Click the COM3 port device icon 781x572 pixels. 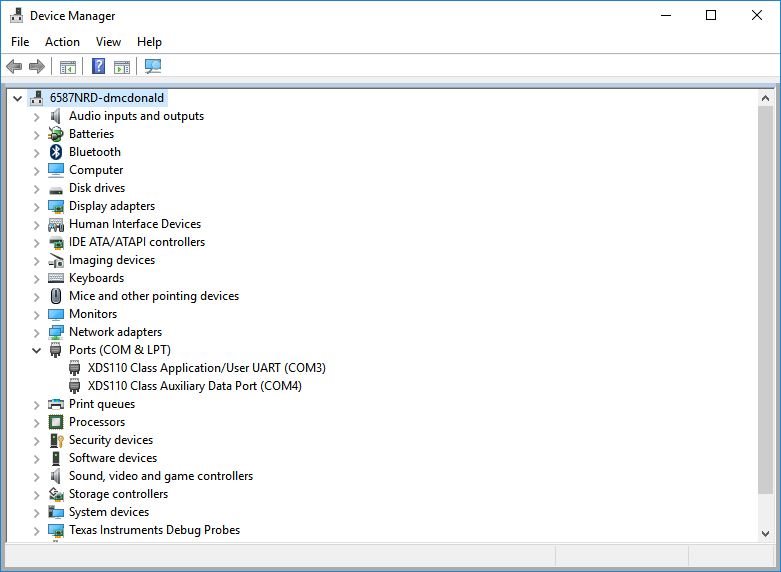point(74,368)
